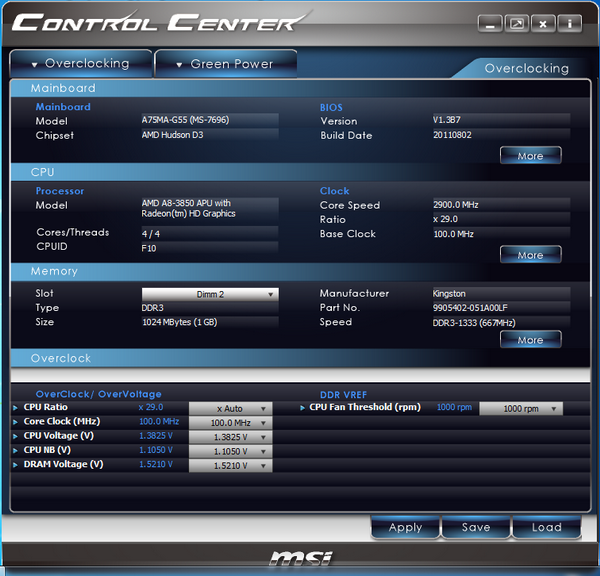Click the OverClock/ OverVoltage heading

(98, 394)
